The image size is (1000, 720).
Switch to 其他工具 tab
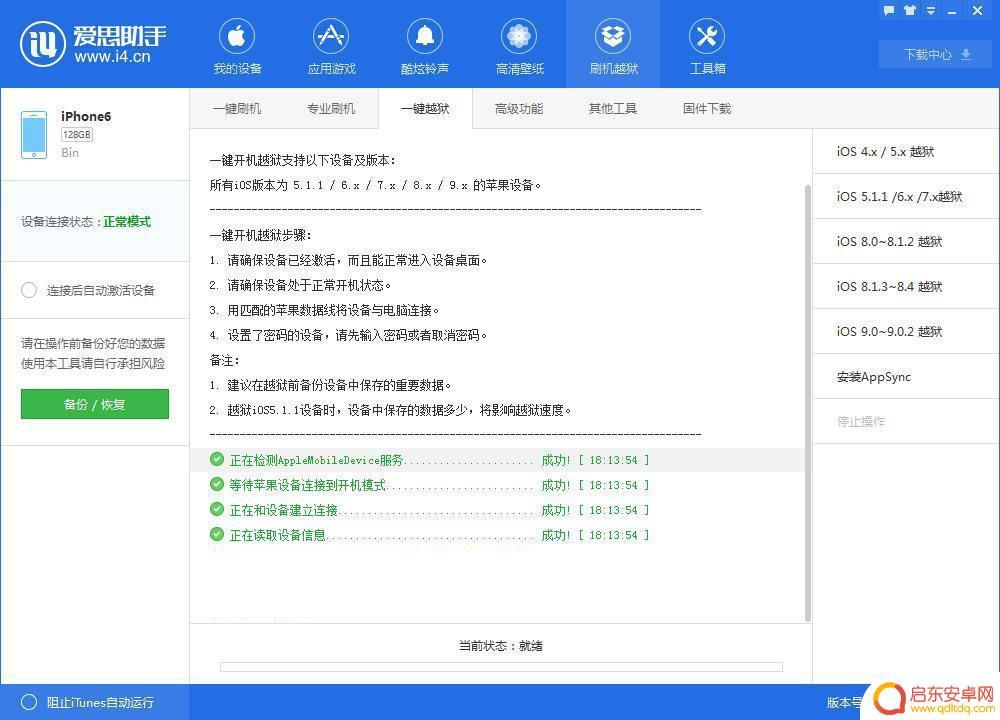(612, 108)
